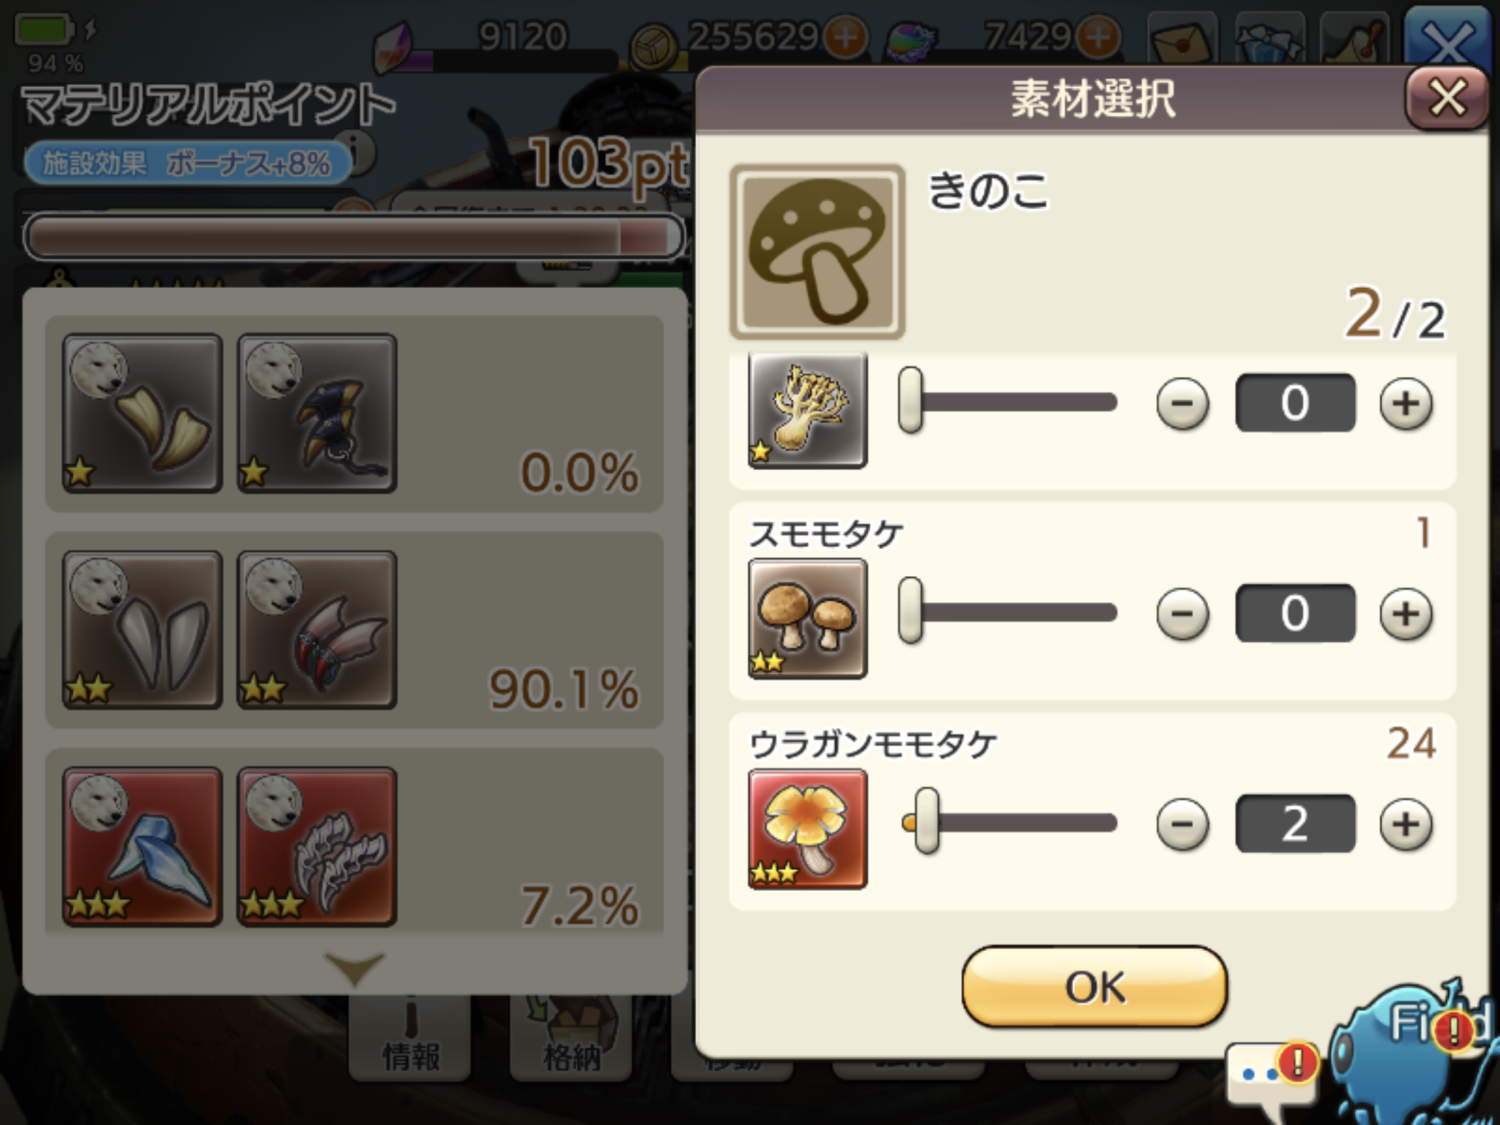Tap the three-star bone jaw material icon
1500x1125 pixels.
pos(317,847)
